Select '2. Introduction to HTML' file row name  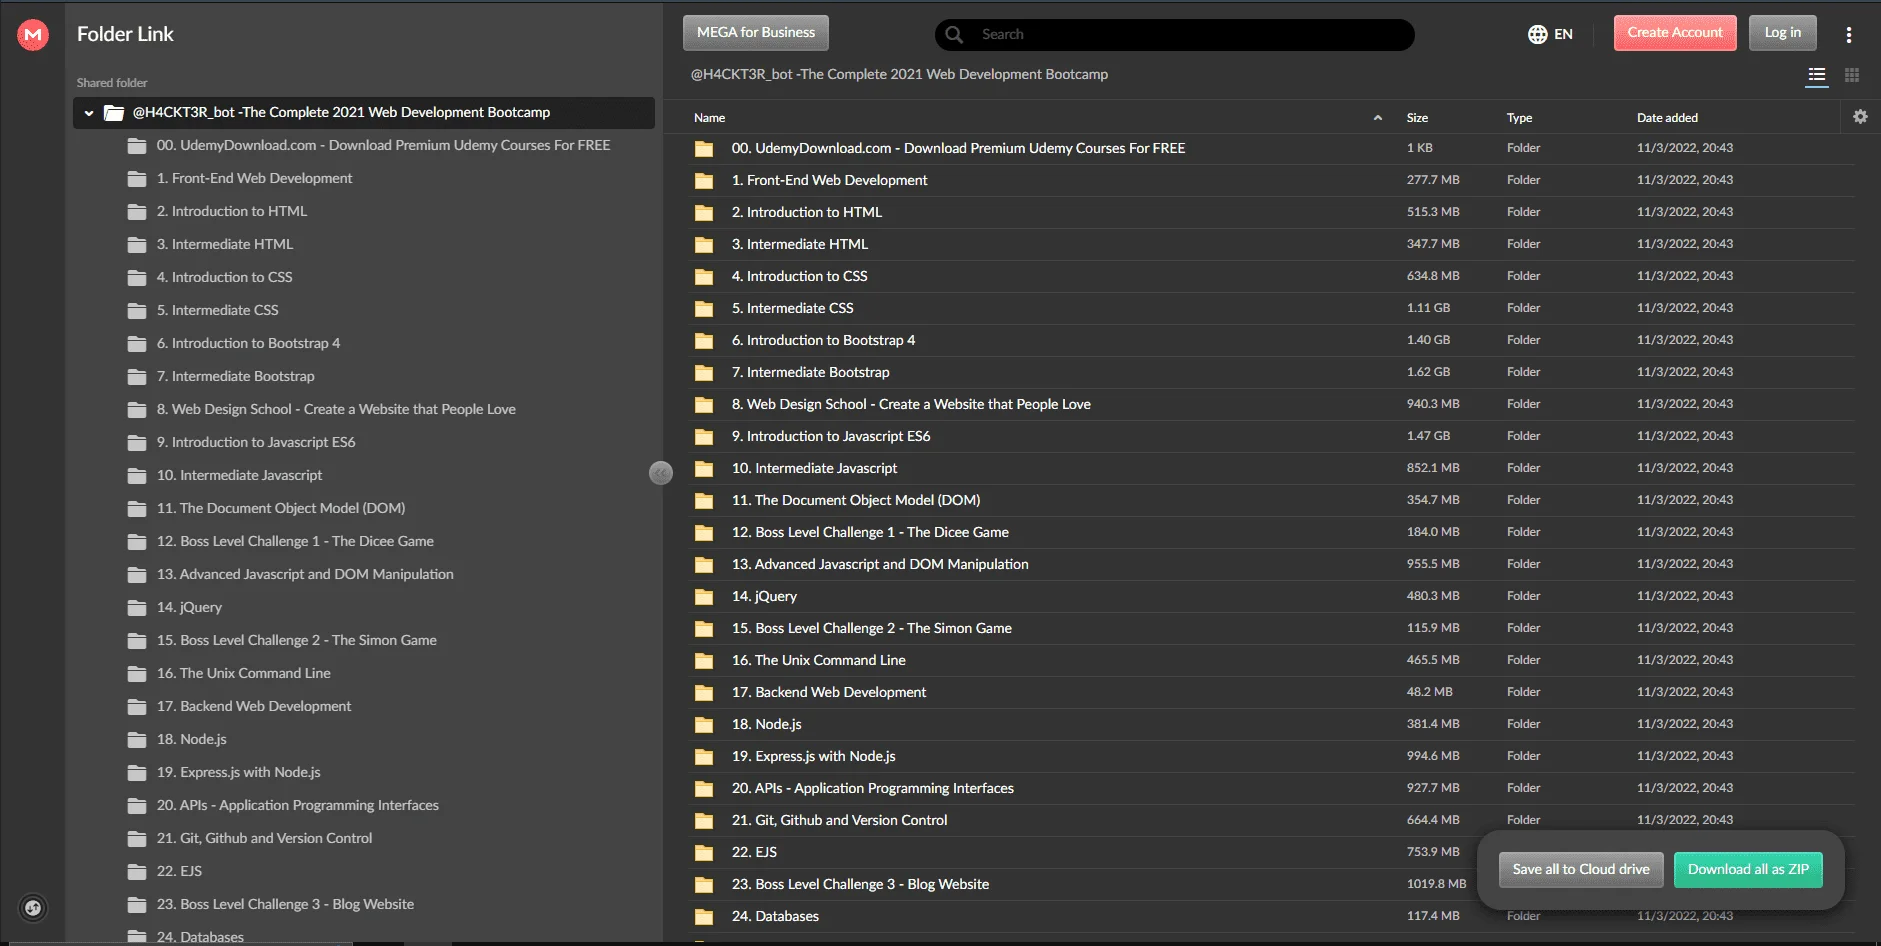(x=807, y=213)
